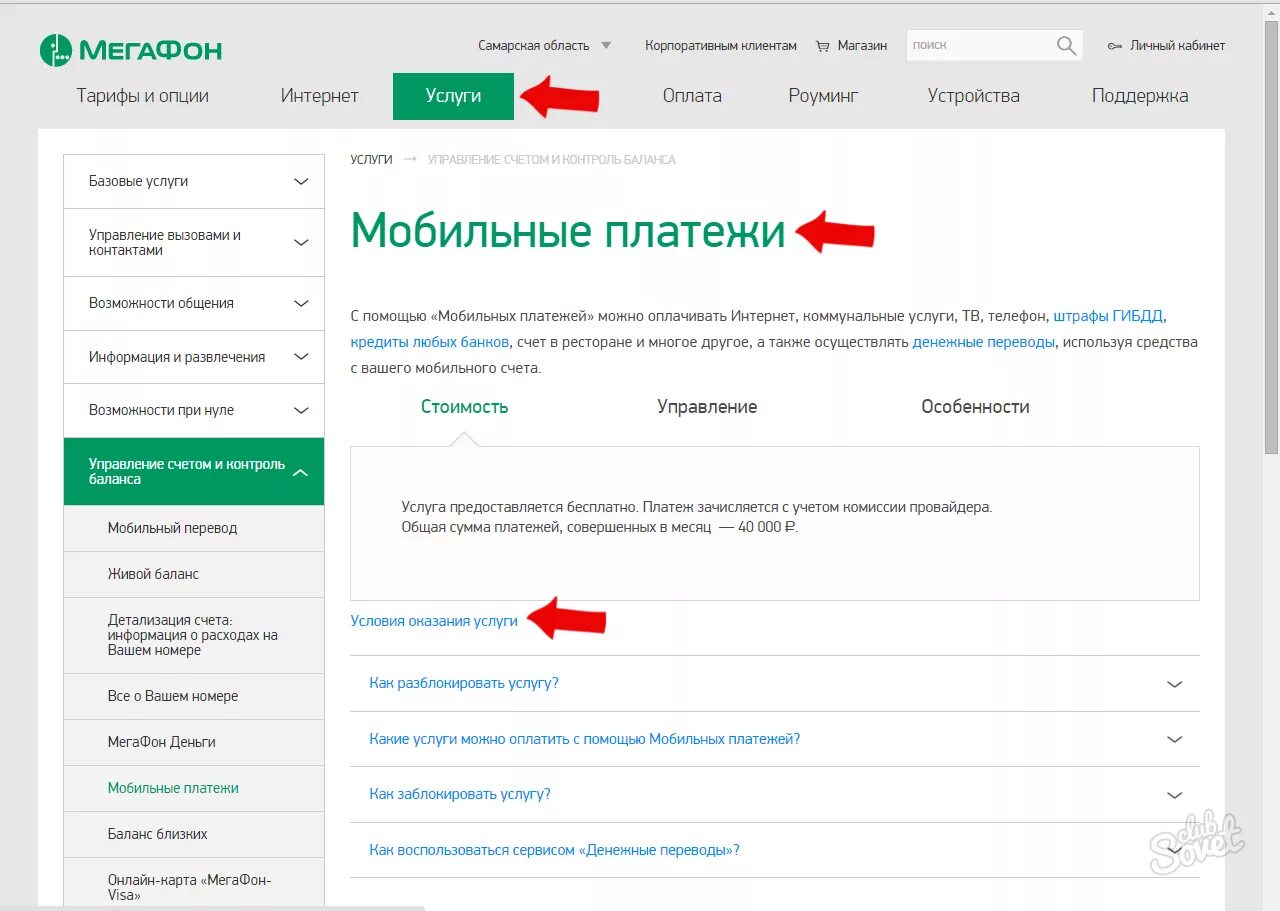Click Управление счетом и контроль баланса breadcrumb
This screenshot has height=911, width=1280.
(552, 160)
